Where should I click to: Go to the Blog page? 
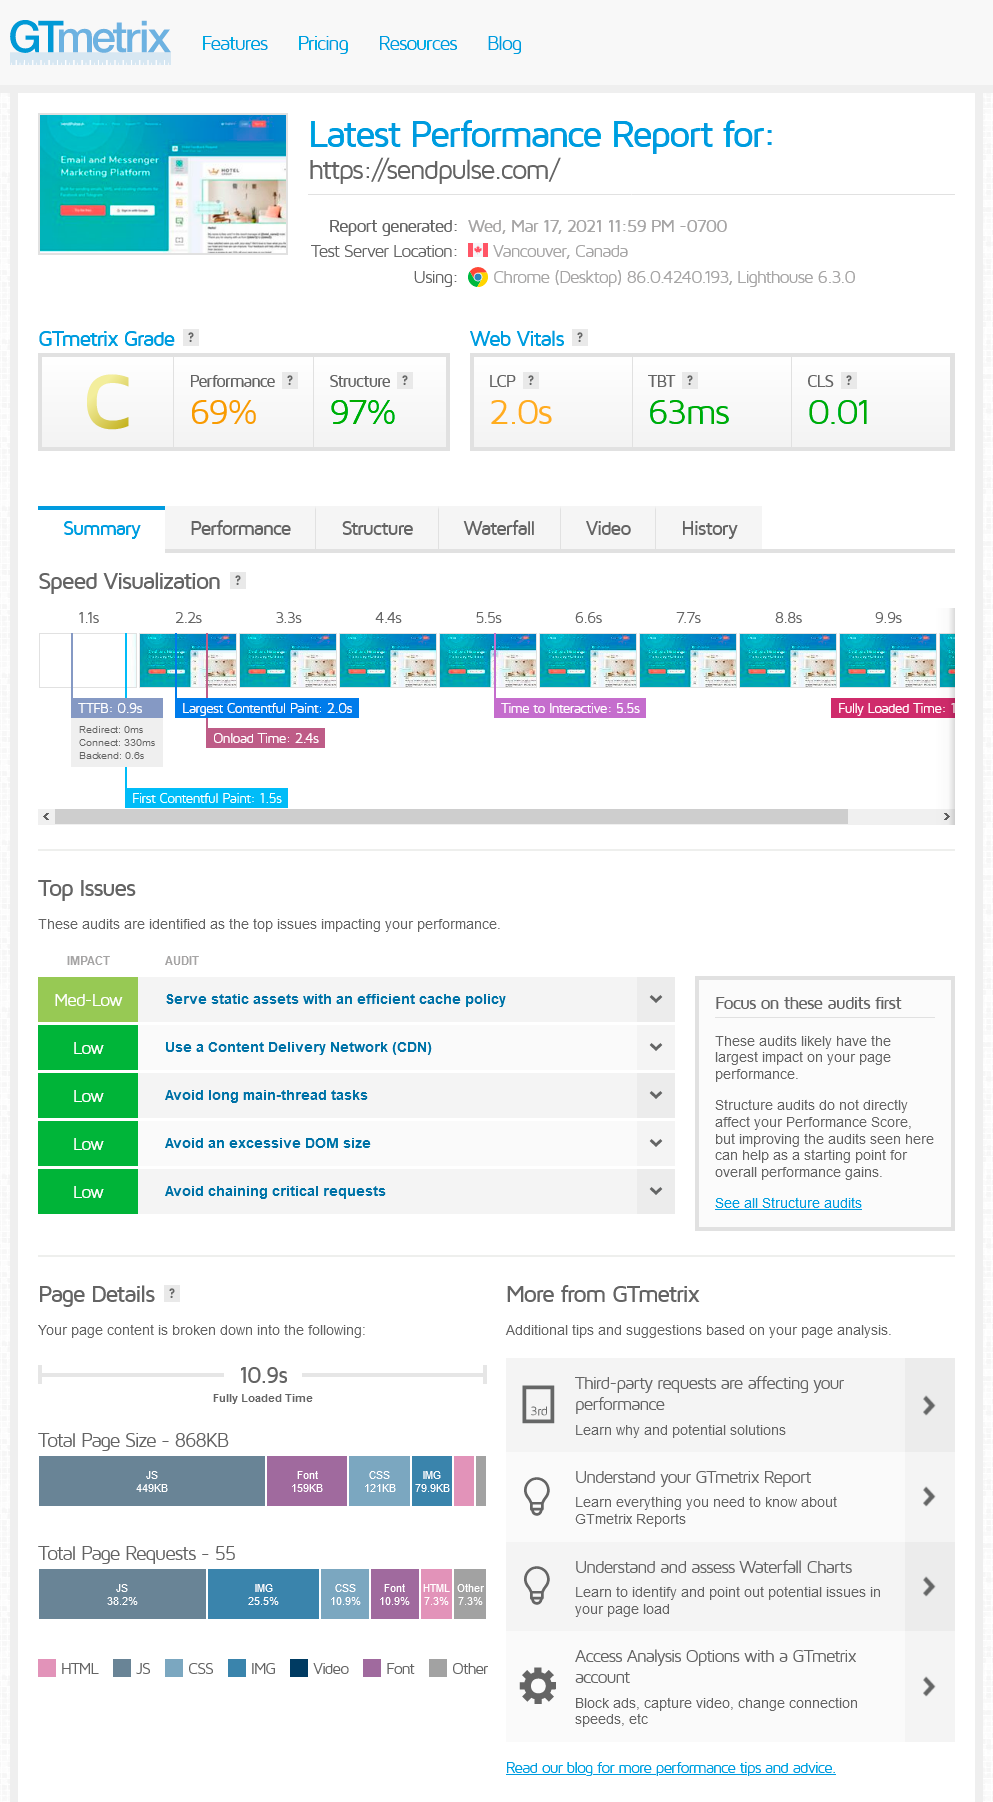[x=504, y=44]
